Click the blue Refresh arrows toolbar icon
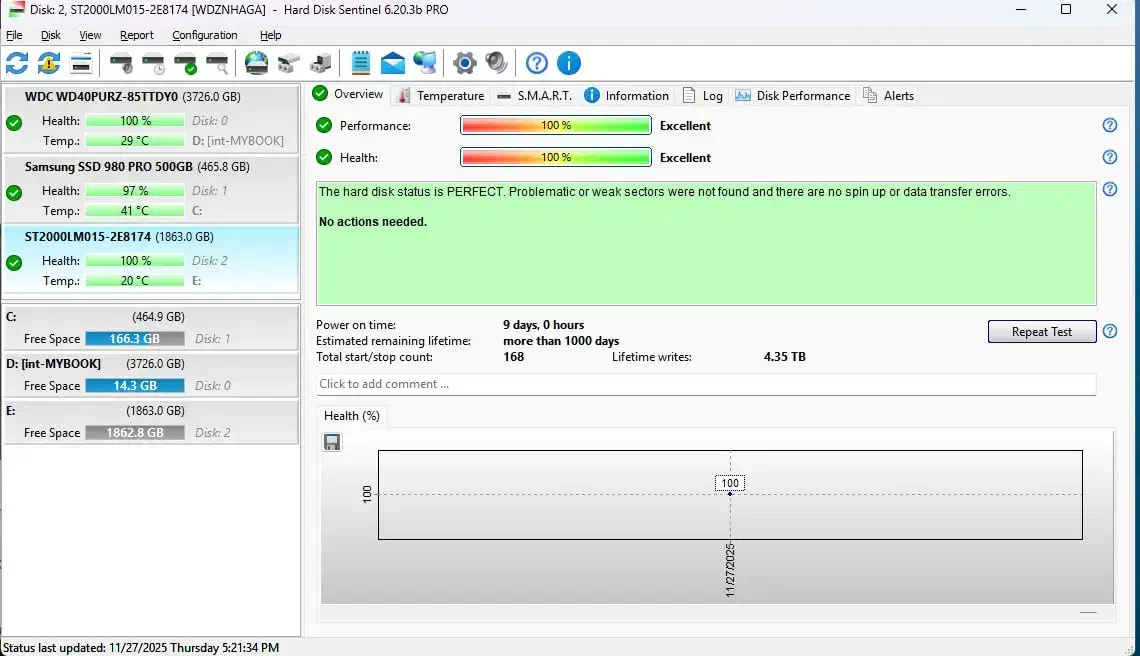The image size is (1140, 656). coord(17,64)
